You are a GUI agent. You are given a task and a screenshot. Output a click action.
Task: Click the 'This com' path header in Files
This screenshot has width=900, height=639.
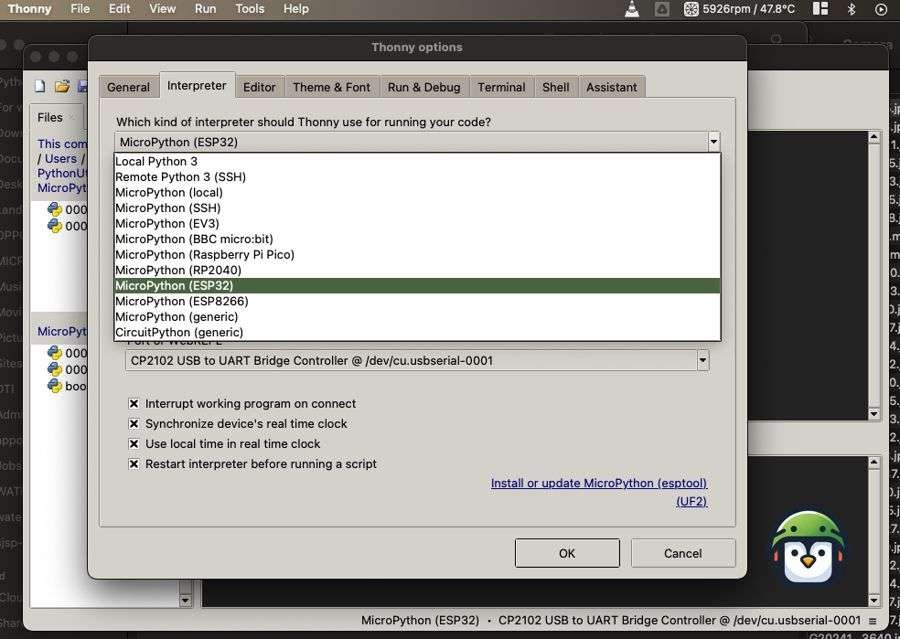[62, 144]
